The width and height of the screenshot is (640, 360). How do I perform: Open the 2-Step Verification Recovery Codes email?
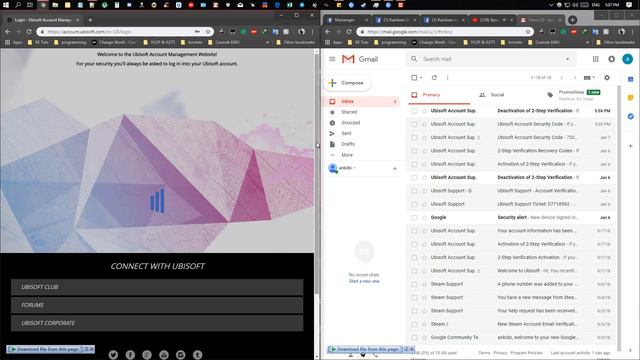(x=511, y=151)
